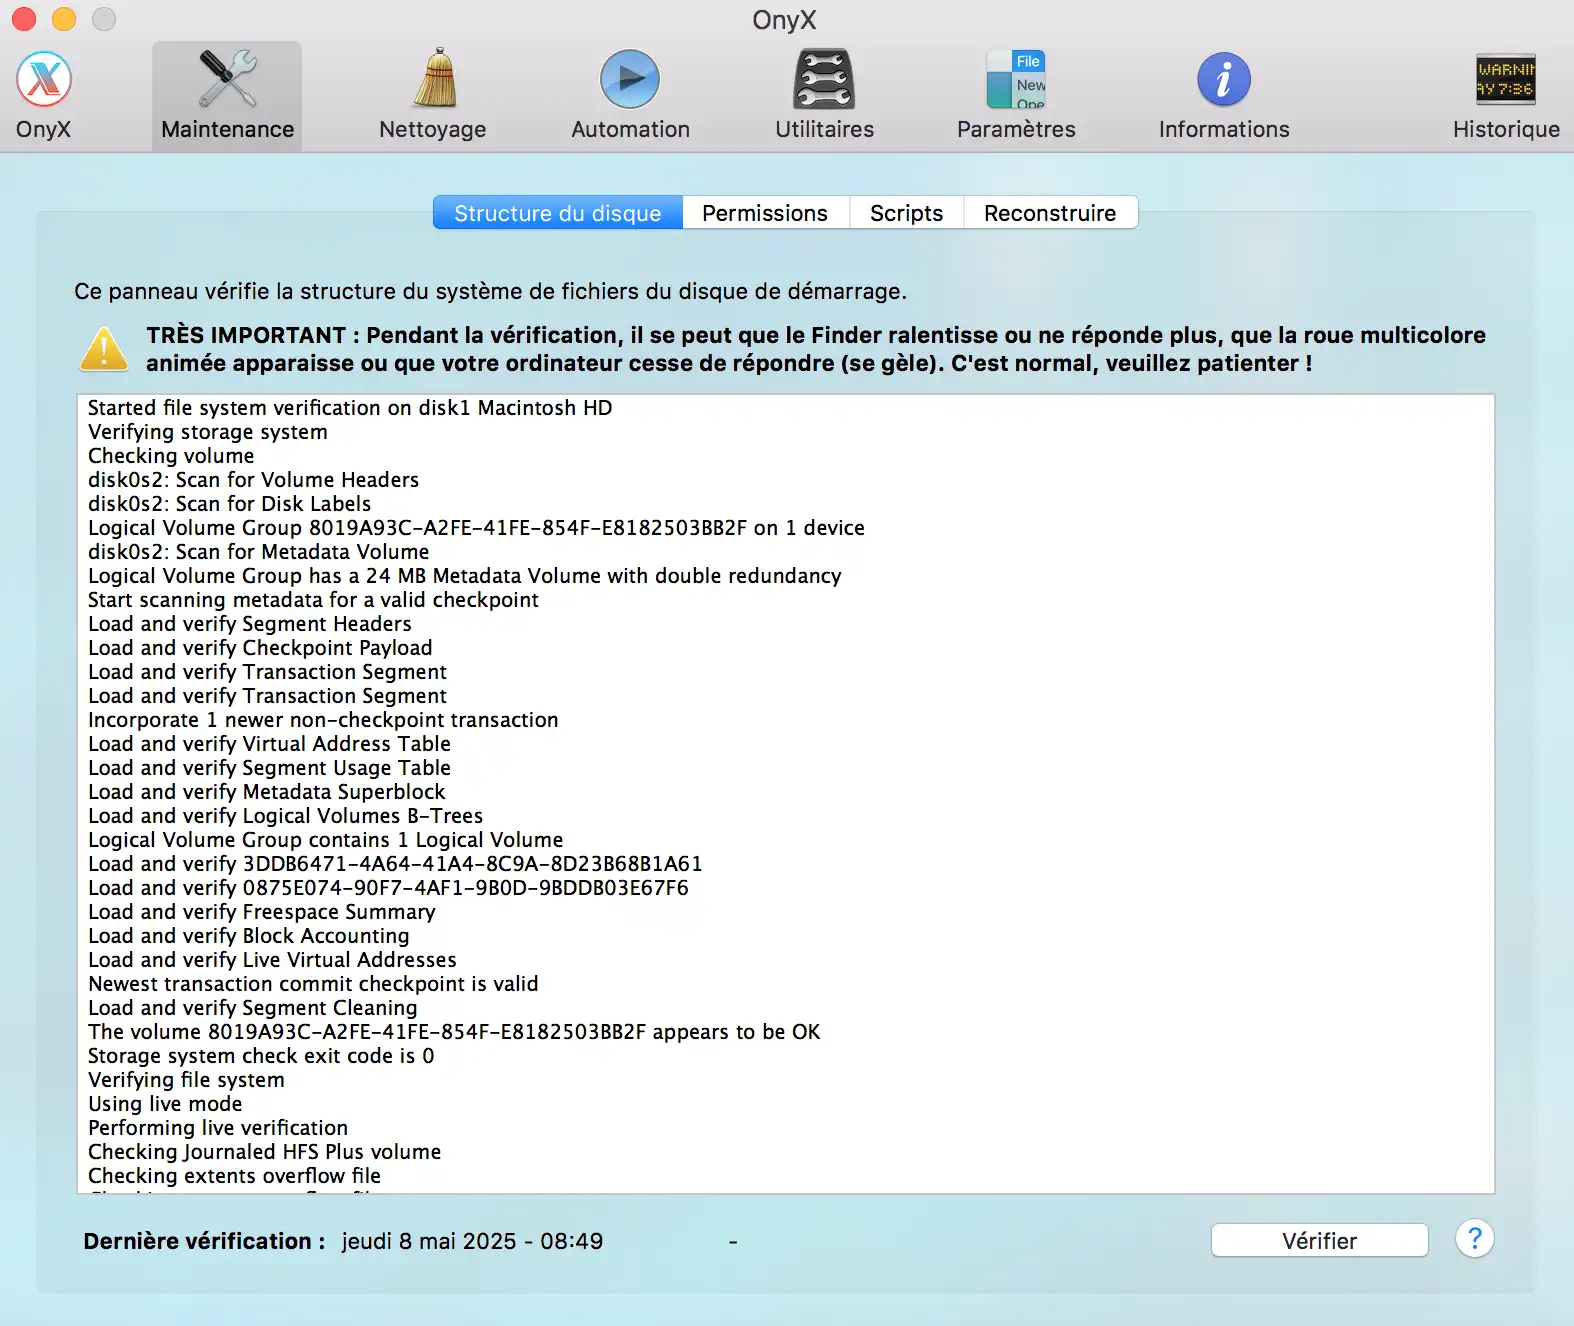Click 'disk0s2: Scan for Disk Labels' line
The width and height of the screenshot is (1574, 1326).
click(x=230, y=504)
